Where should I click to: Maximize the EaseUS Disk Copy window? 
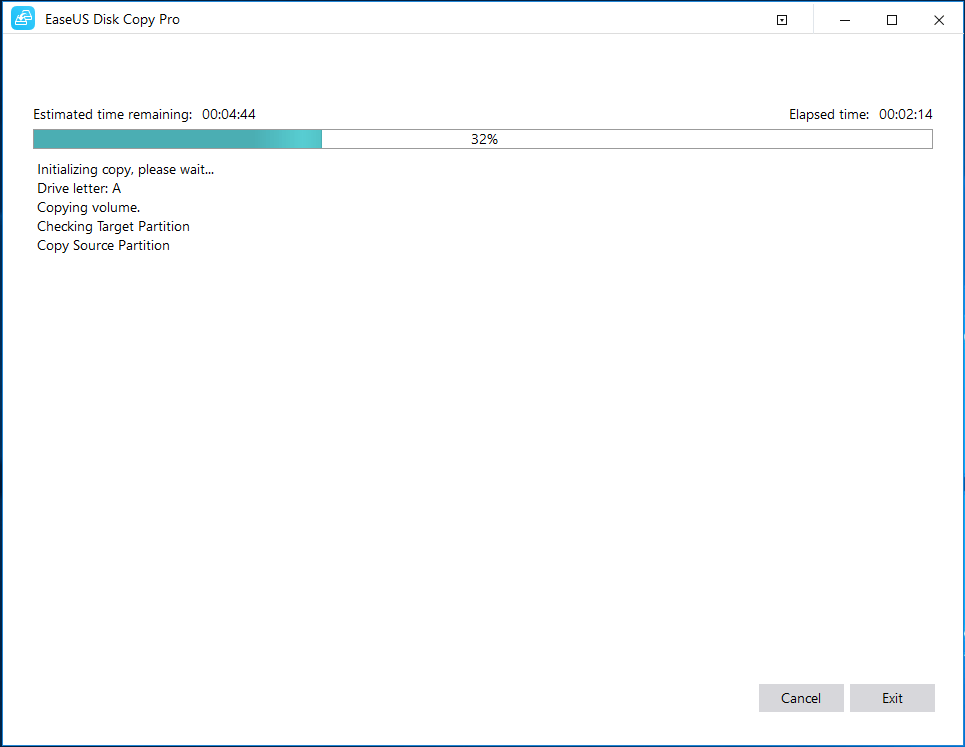click(x=892, y=20)
